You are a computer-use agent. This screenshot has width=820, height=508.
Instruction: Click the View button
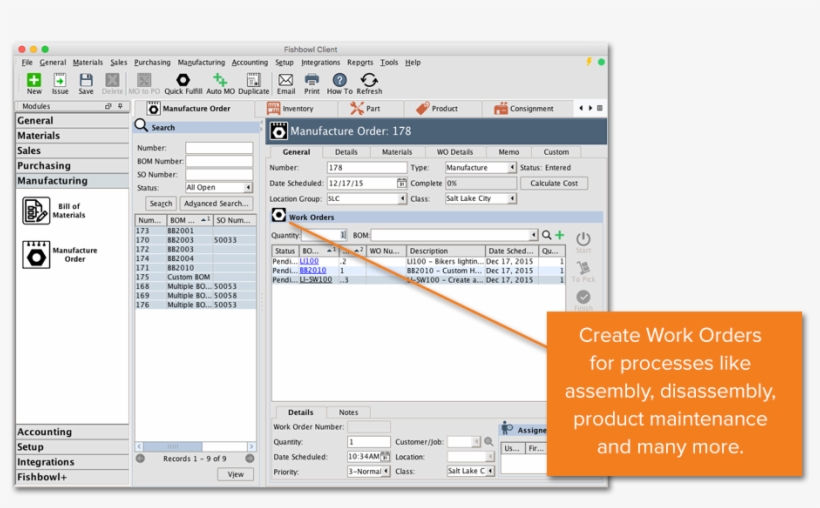tap(235, 474)
